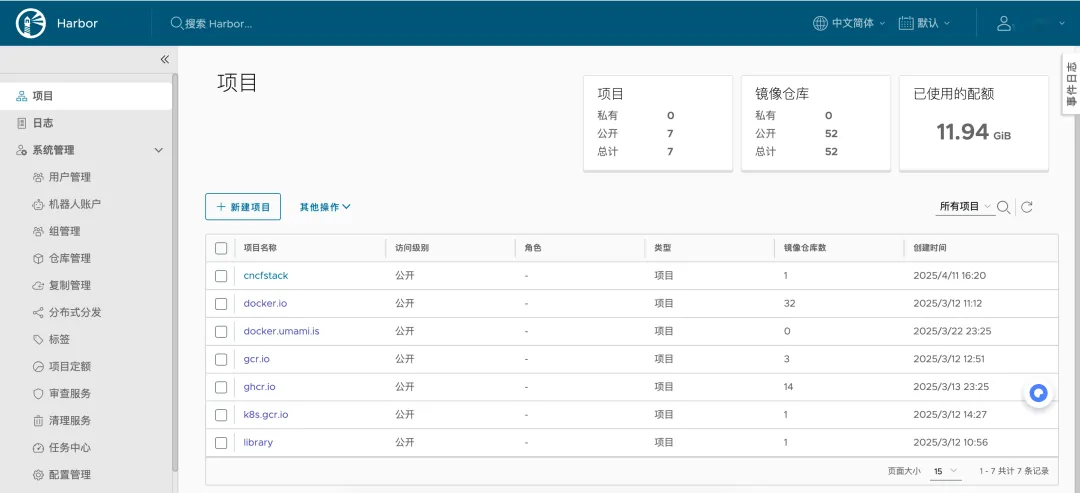Image resolution: width=1080 pixels, height=493 pixels.
Task: Expand the 其他操作 dropdown
Action: pyautogui.click(x=325, y=207)
